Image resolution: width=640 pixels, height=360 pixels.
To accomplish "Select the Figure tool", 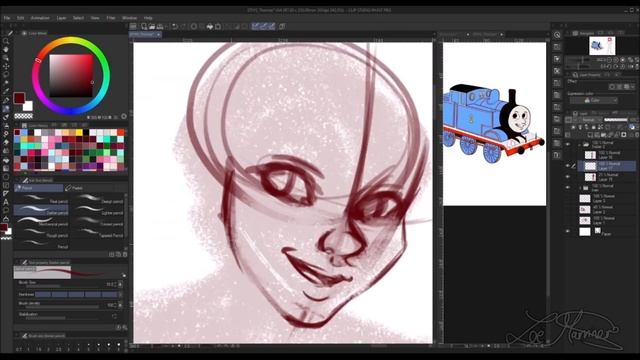I will pyautogui.click(x=6, y=177).
